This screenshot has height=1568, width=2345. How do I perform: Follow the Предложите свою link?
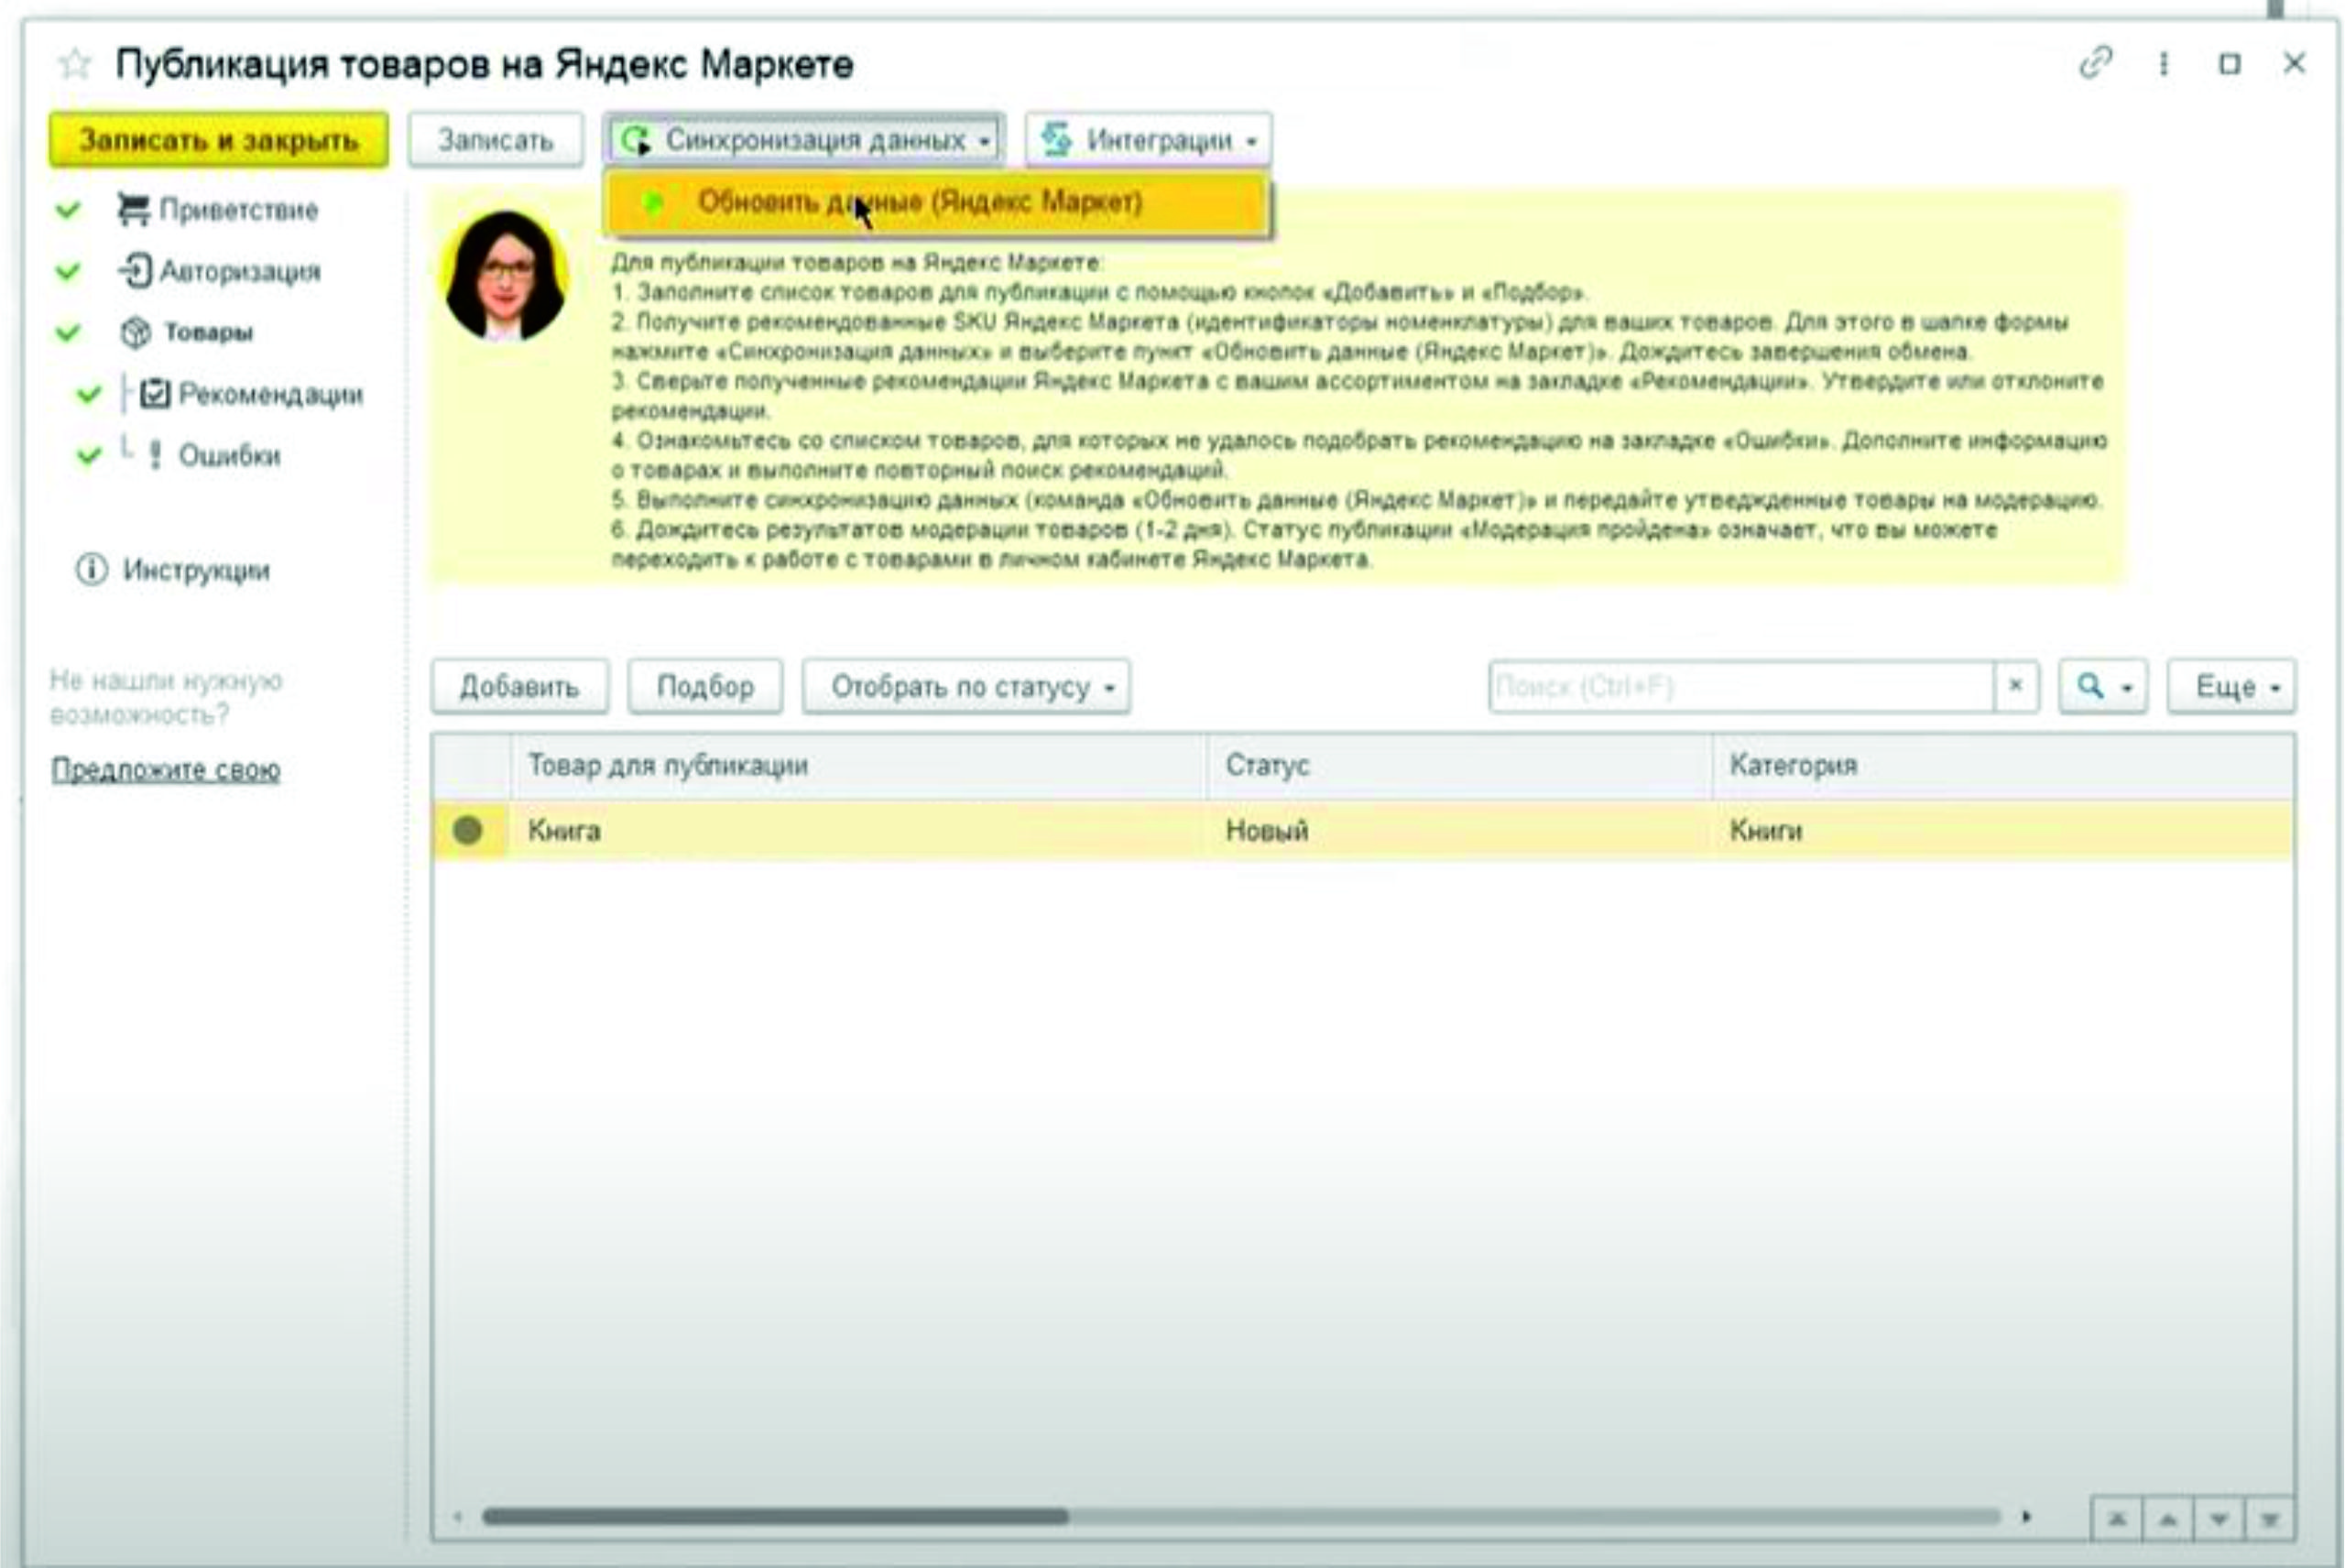[x=165, y=770]
